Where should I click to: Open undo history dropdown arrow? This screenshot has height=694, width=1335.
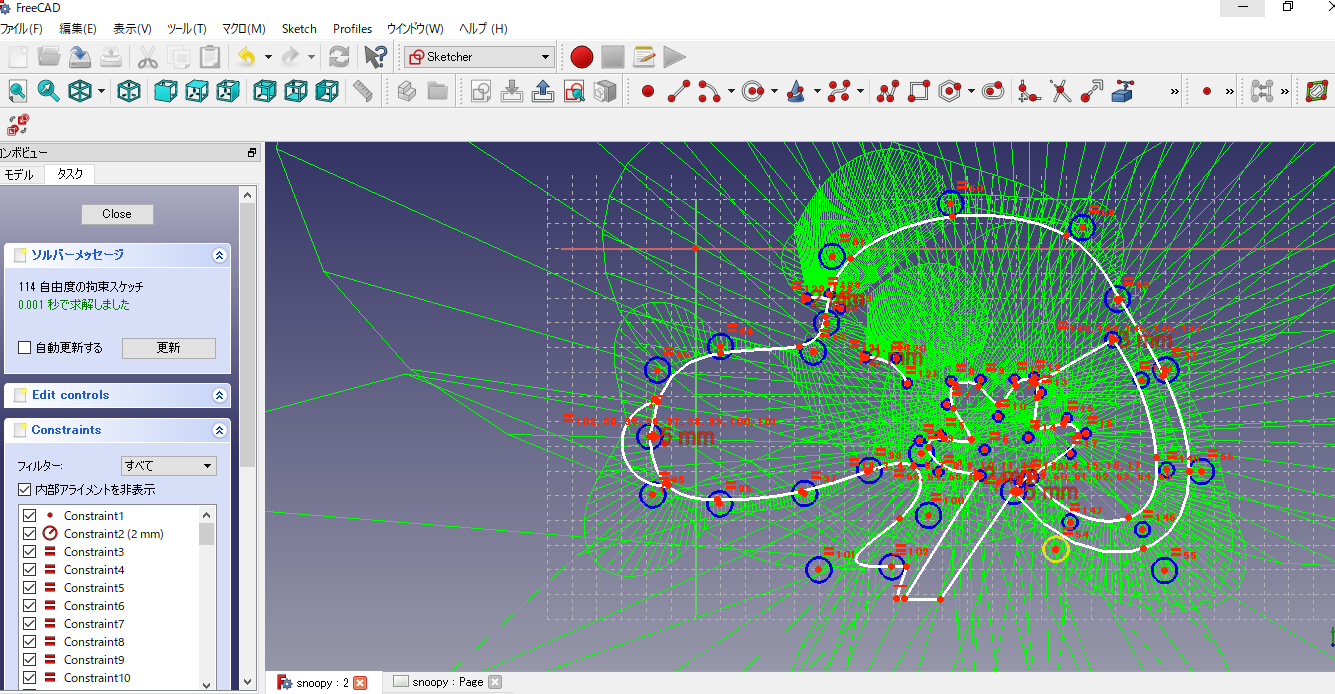(268, 57)
